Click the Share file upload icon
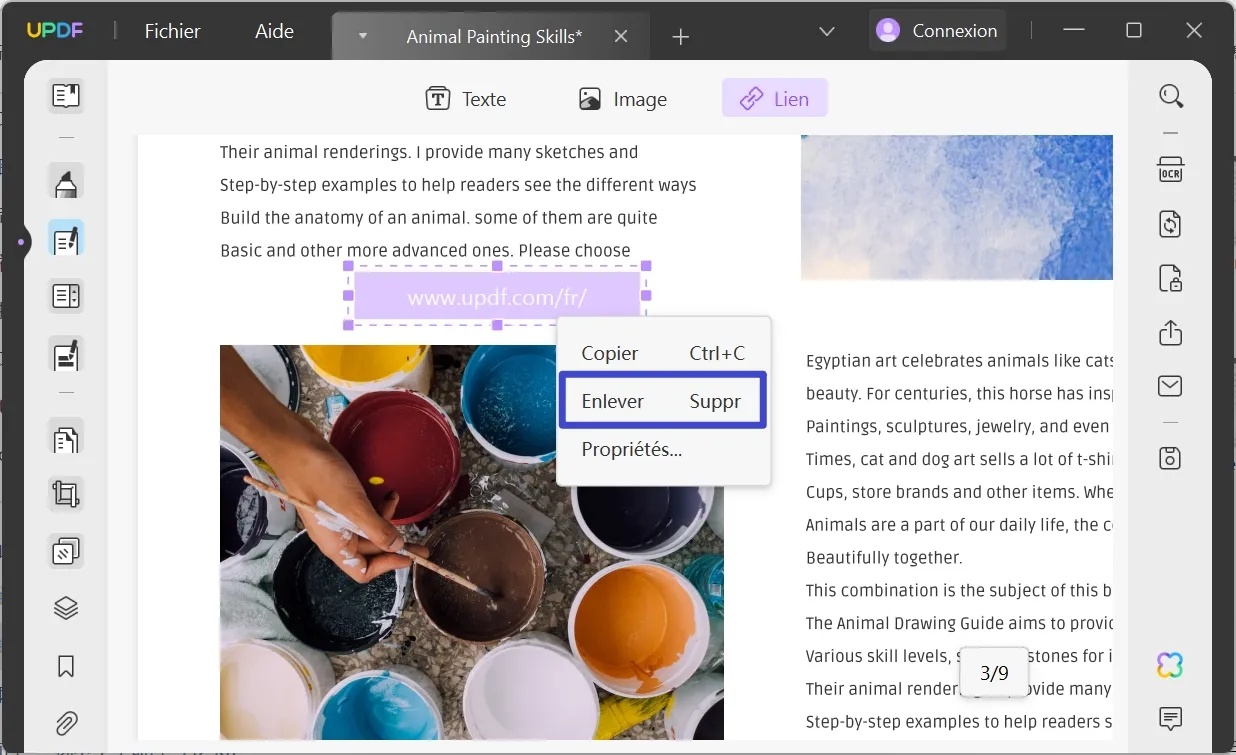Viewport: 1236px width, 755px height. point(1171,333)
